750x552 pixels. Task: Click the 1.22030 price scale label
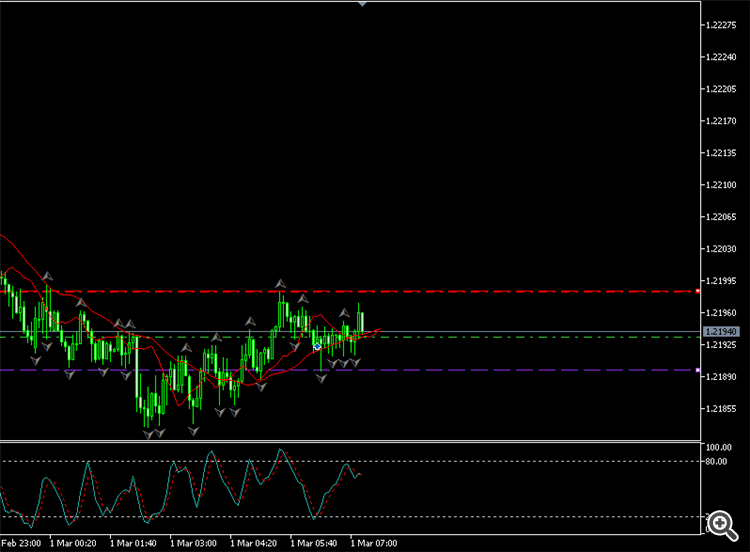point(721,249)
